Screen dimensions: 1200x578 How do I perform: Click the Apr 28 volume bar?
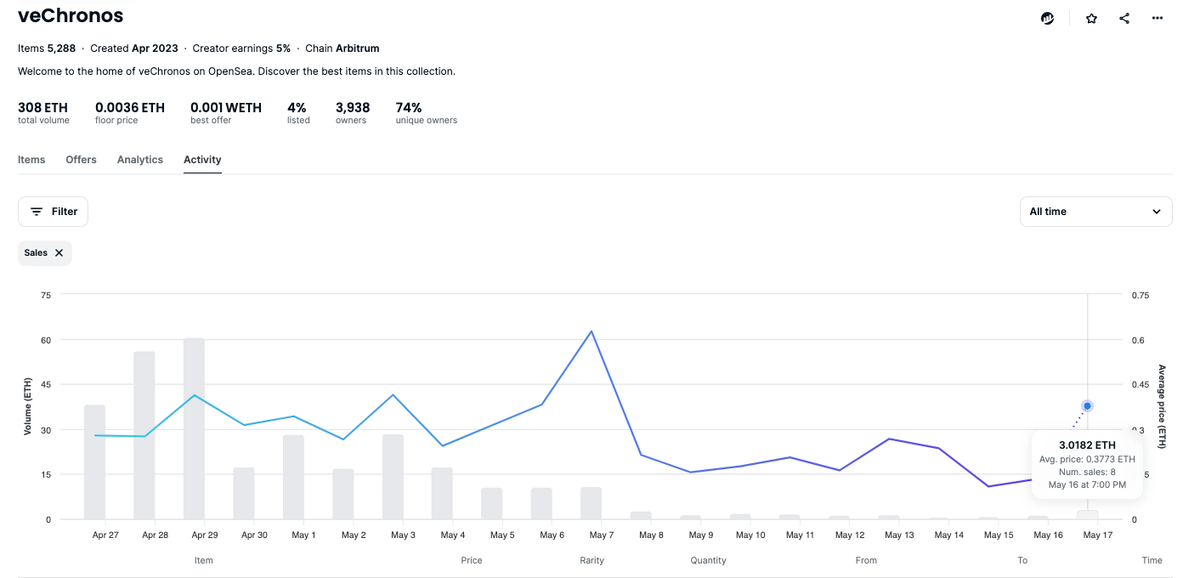pyautogui.click(x=144, y=436)
